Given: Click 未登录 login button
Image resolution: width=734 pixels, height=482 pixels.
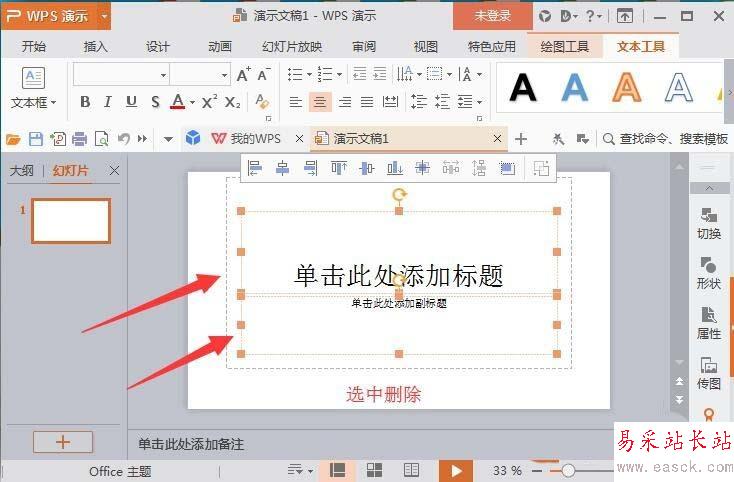Looking at the screenshot, I should (492, 16).
